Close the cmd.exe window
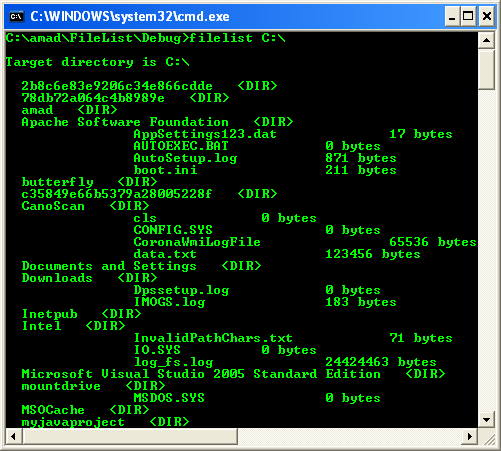The image size is (501, 451). pyautogui.click(x=486, y=16)
